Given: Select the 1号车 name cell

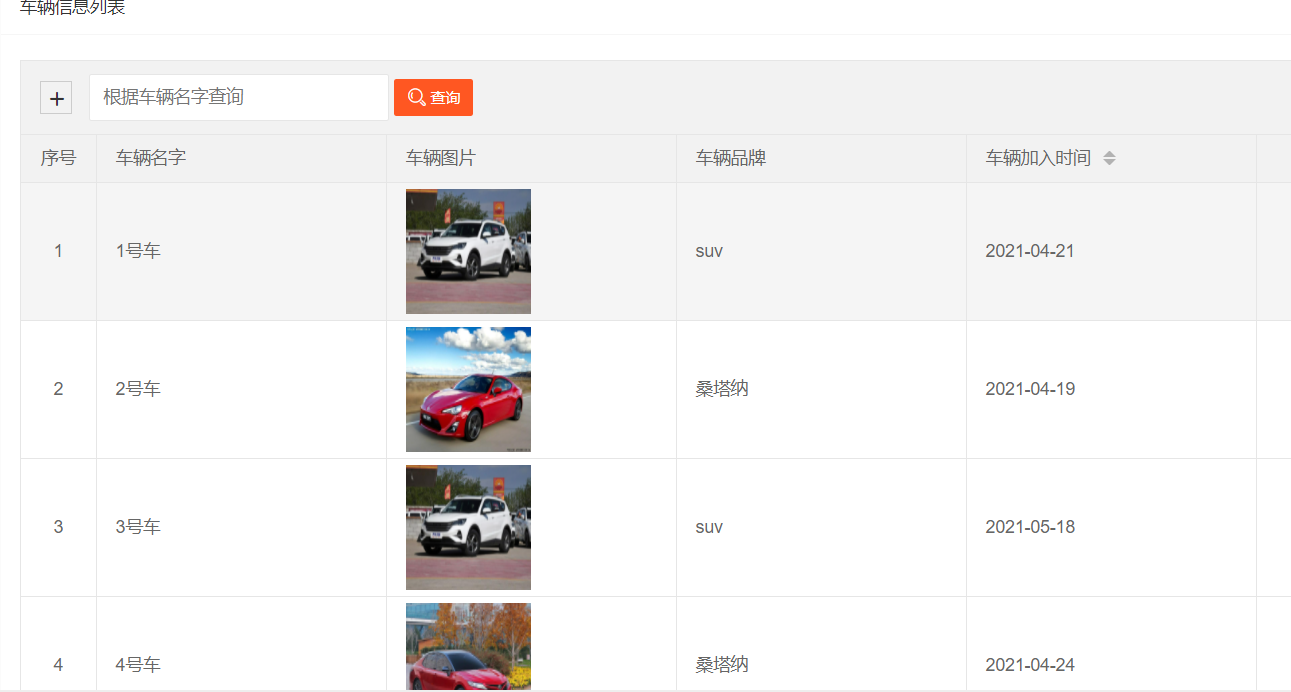Looking at the screenshot, I should click(137, 251).
